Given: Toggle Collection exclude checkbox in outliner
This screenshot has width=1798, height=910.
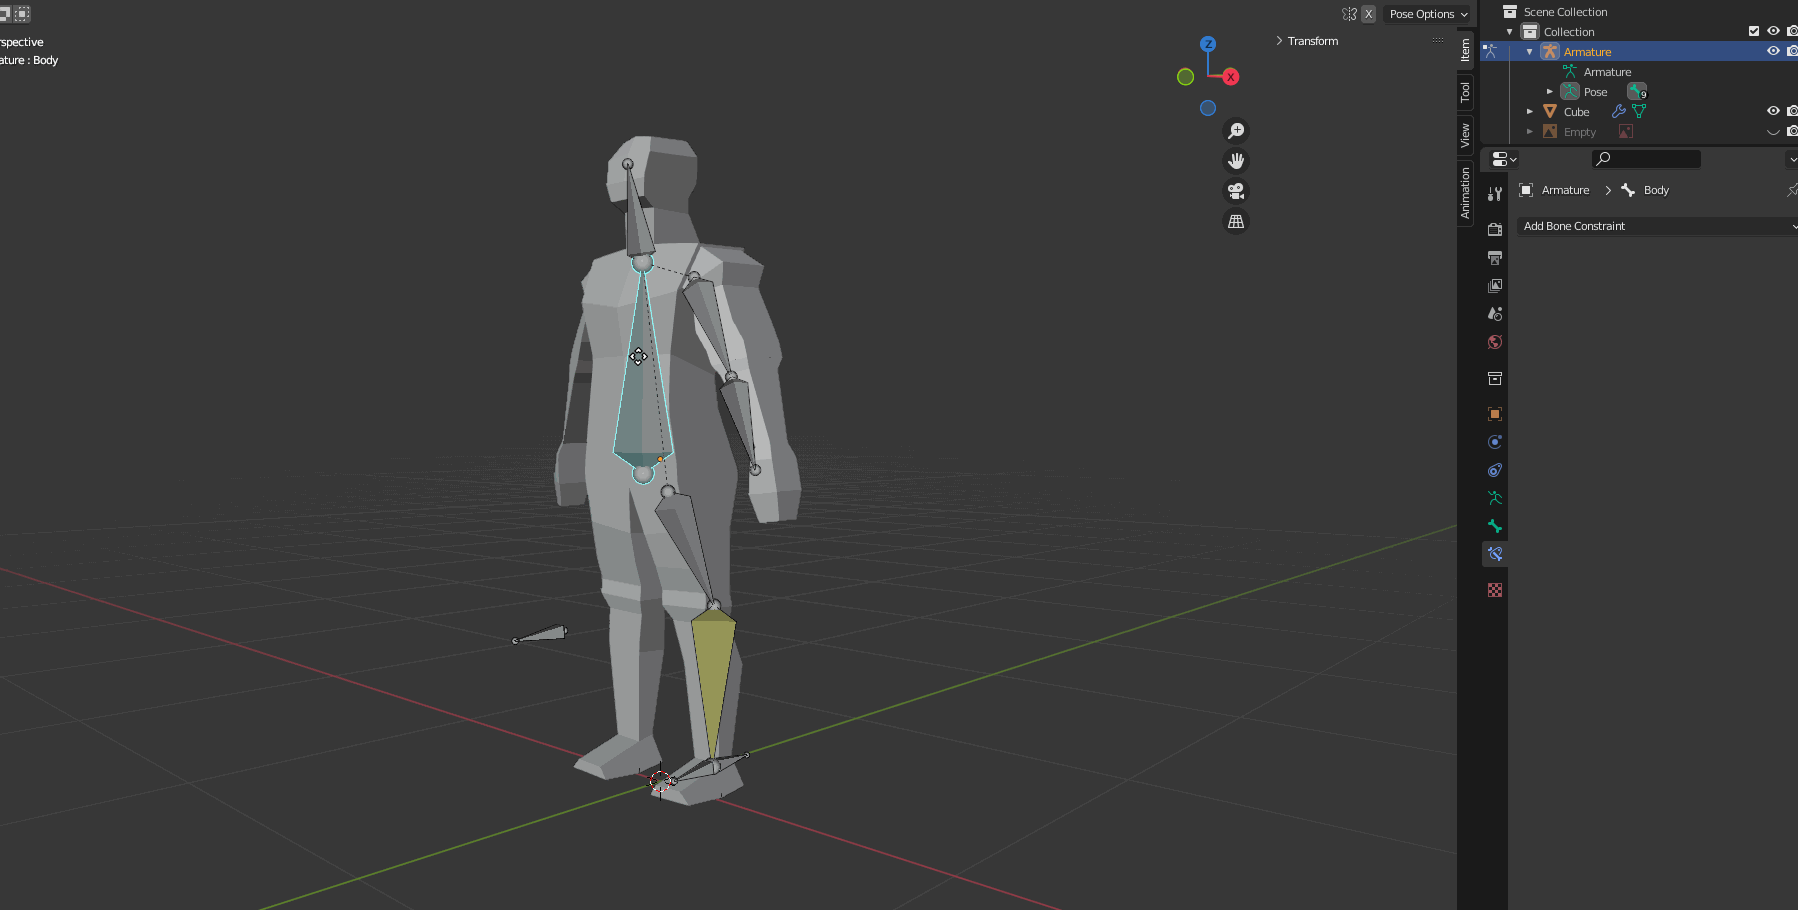Looking at the screenshot, I should (1753, 31).
